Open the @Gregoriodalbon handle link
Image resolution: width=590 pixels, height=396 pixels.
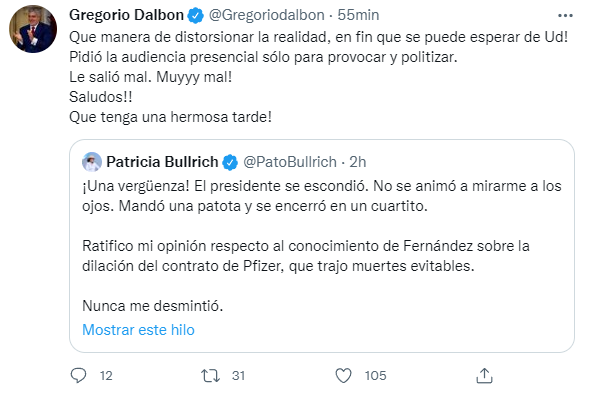tap(267, 15)
